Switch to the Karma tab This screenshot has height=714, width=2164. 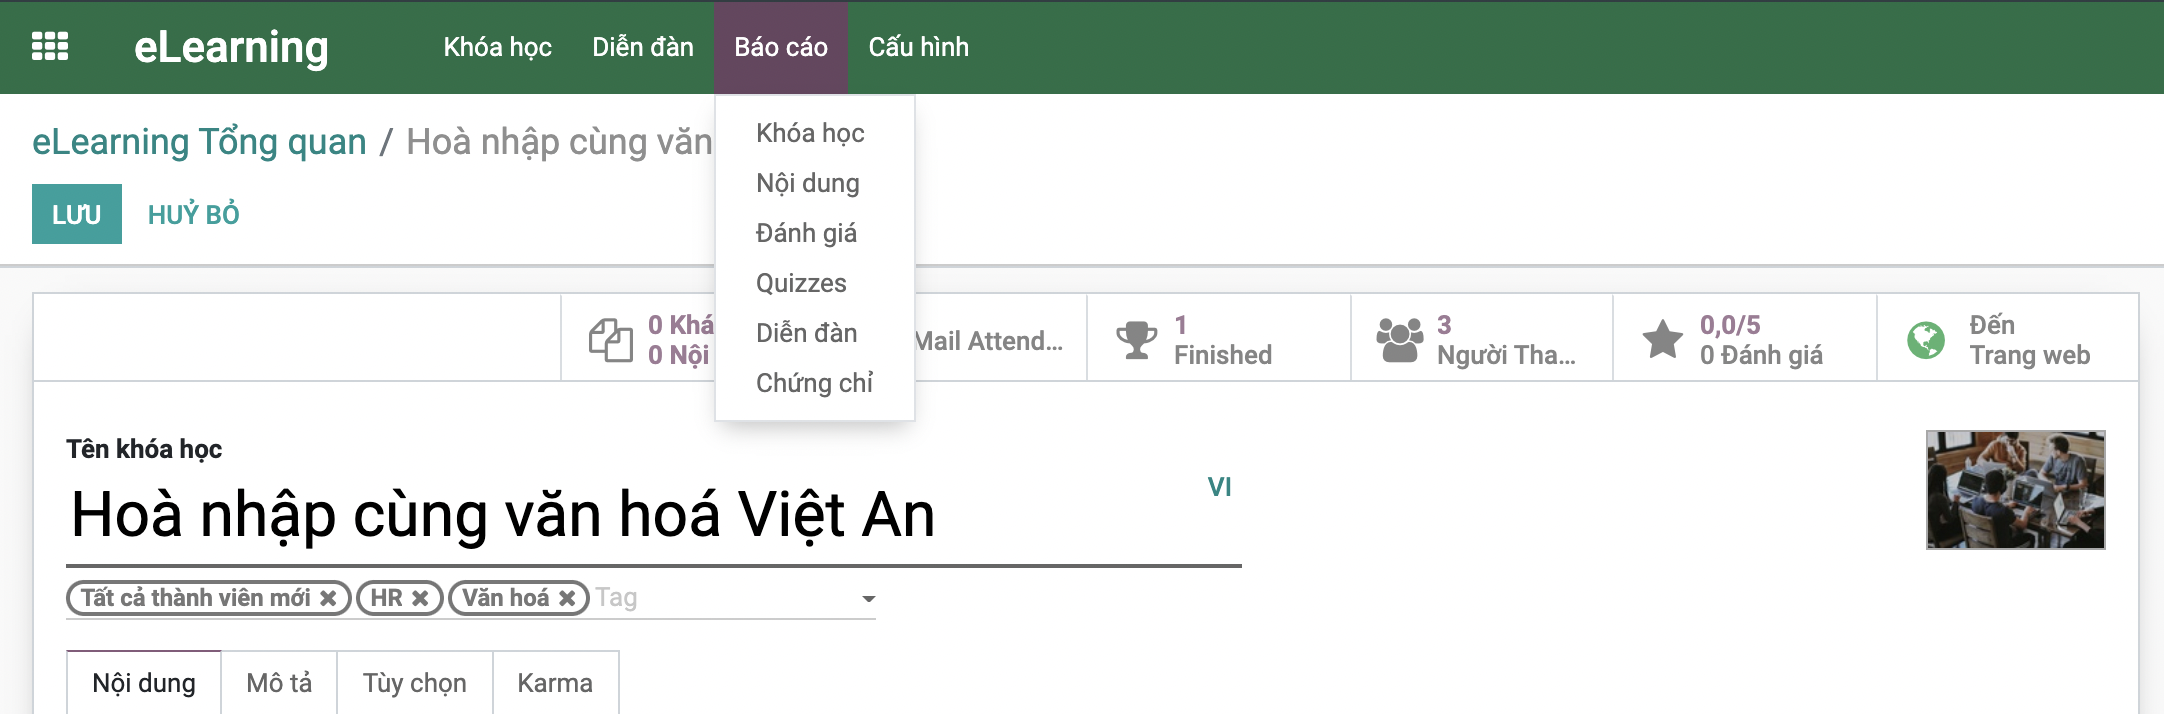[554, 682]
